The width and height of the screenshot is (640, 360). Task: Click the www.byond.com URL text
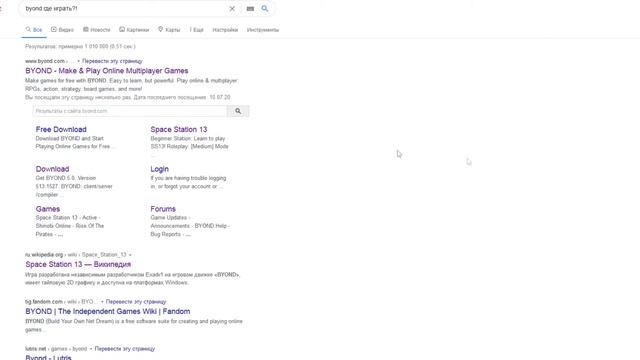(x=45, y=61)
